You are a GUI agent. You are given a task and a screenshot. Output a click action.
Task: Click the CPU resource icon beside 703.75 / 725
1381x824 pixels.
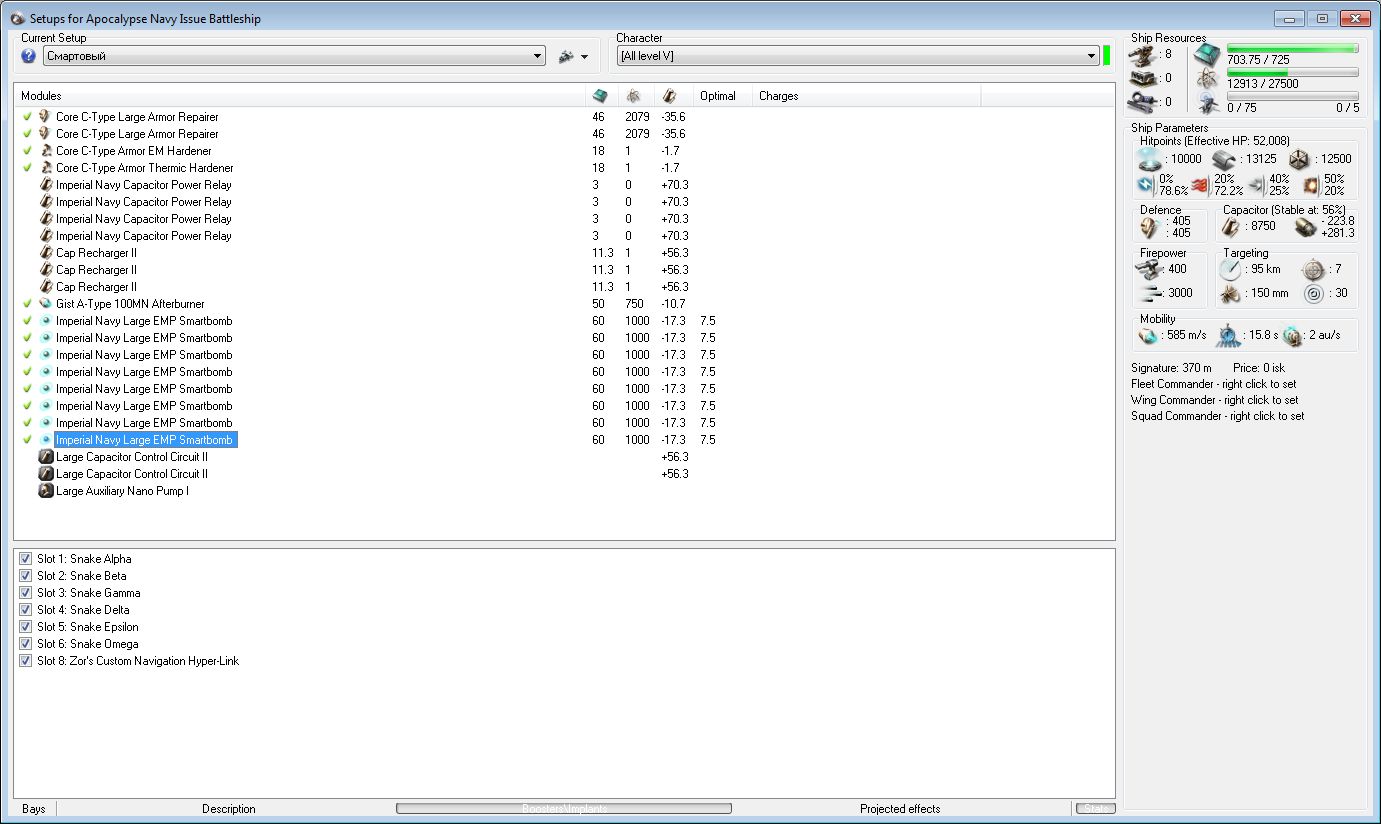pyautogui.click(x=1207, y=57)
